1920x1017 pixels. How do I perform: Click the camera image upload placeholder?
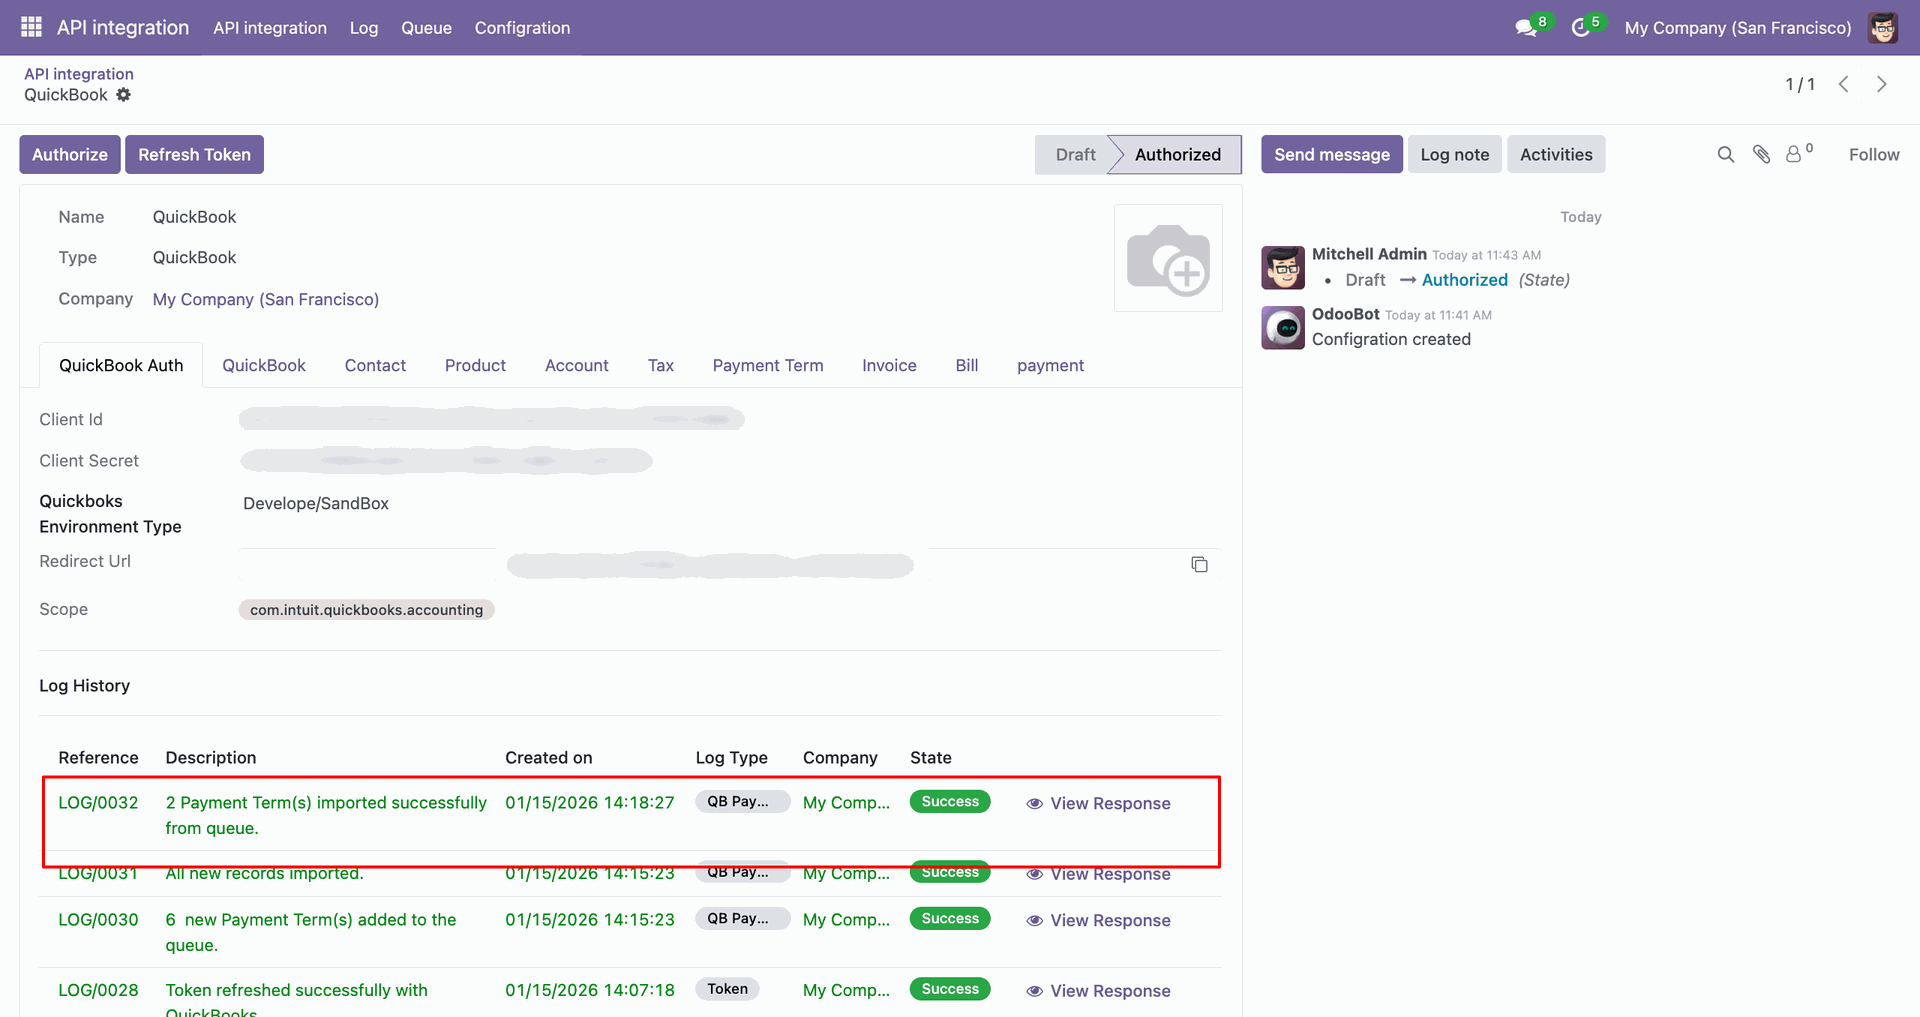click(x=1168, y=258)
